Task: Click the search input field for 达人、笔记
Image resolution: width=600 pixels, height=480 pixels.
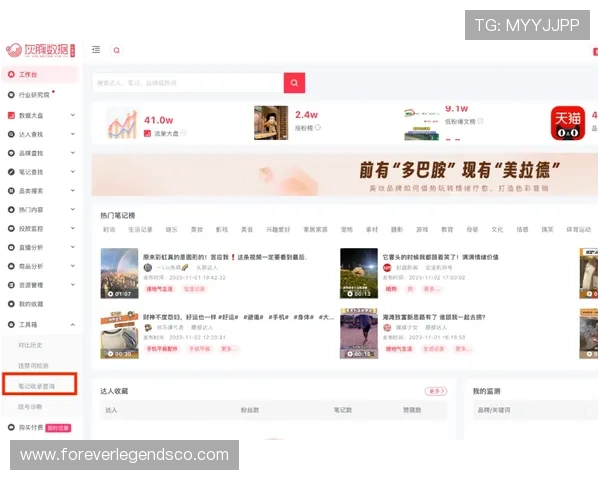Action: [188, 83]
